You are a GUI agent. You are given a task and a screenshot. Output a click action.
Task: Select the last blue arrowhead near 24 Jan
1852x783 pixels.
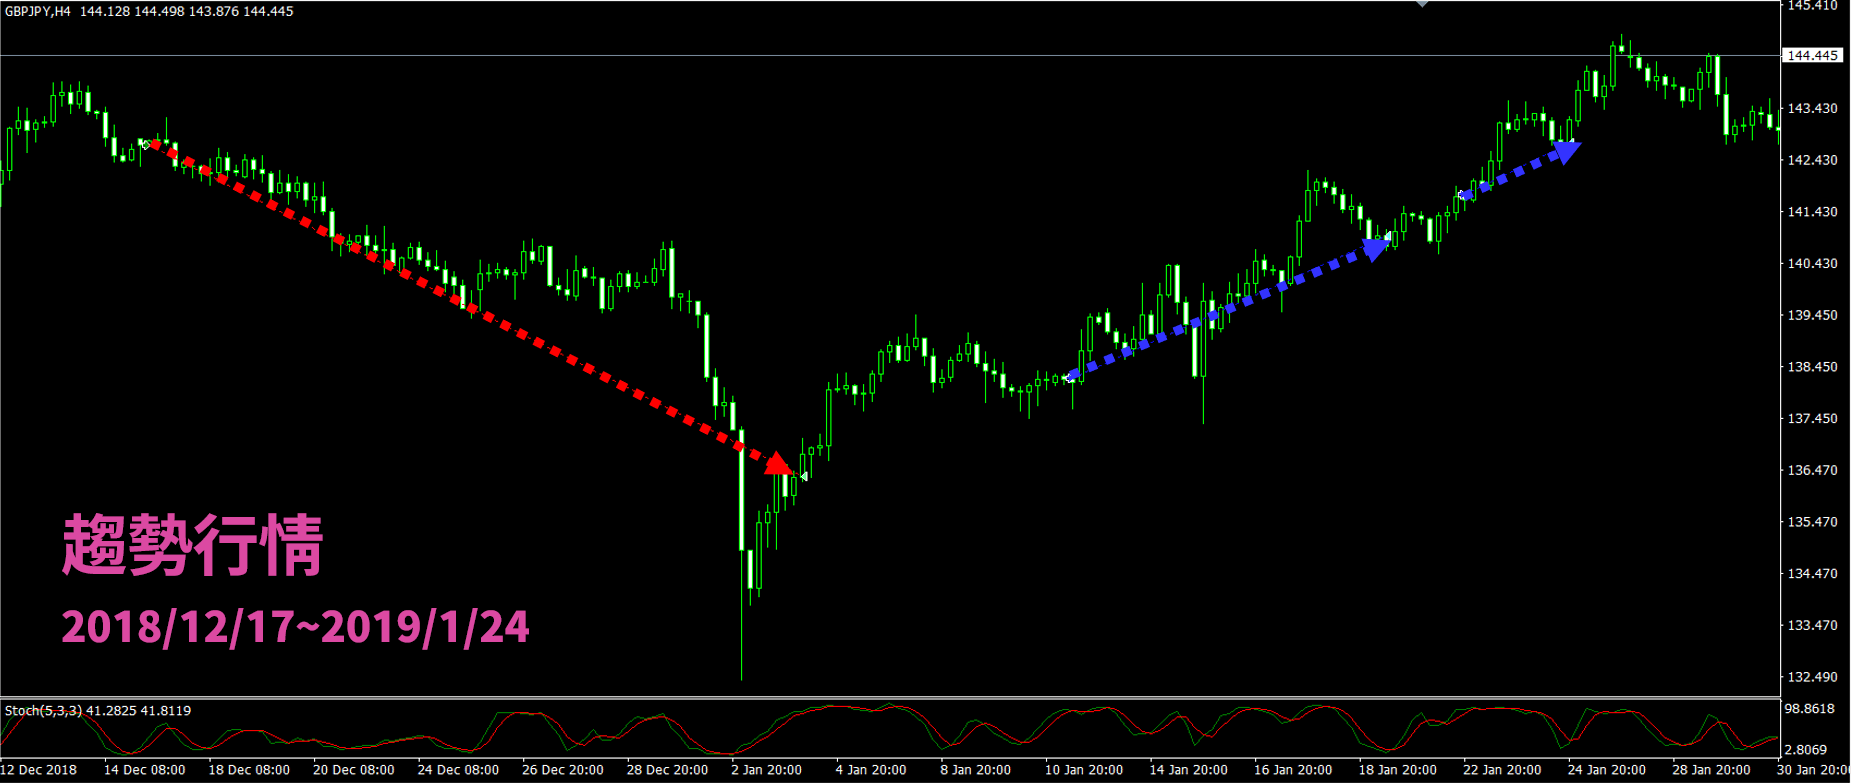click(1566, 151)
